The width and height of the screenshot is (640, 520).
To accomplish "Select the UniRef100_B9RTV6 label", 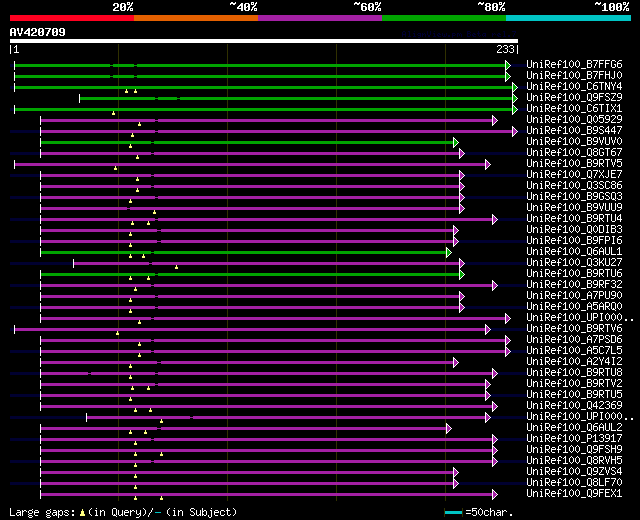I will 574,329.
